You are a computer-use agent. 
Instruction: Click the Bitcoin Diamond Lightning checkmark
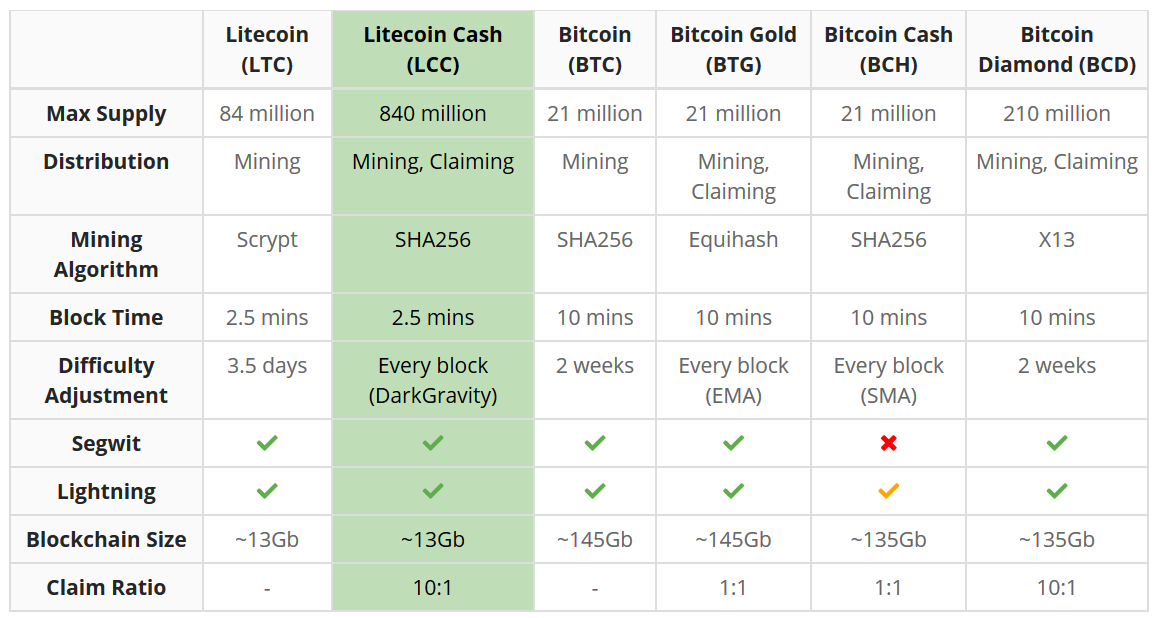[1057, 491]
